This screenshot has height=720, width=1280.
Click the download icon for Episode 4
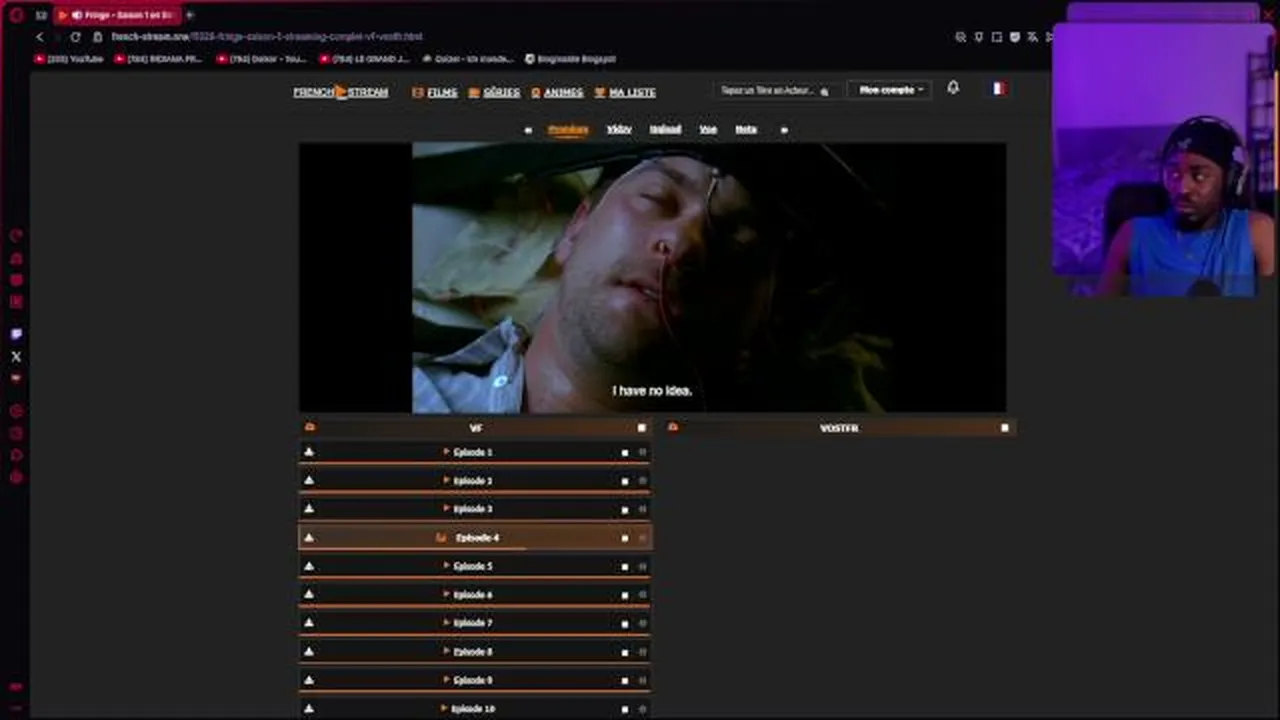click(309, 537)
